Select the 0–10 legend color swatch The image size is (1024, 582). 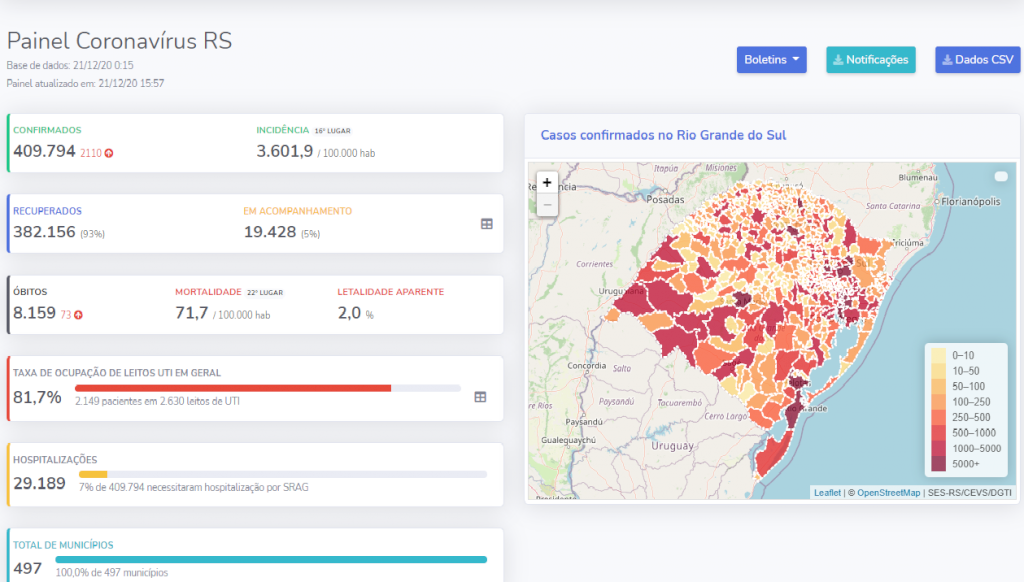coord(938,355)
